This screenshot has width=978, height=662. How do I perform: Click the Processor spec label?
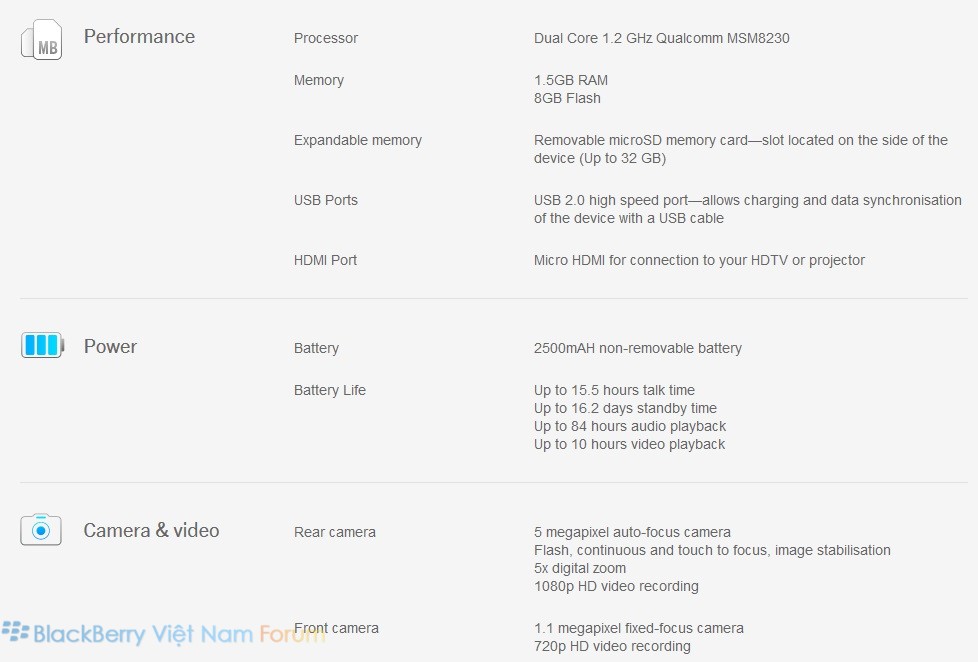point(326,38)
